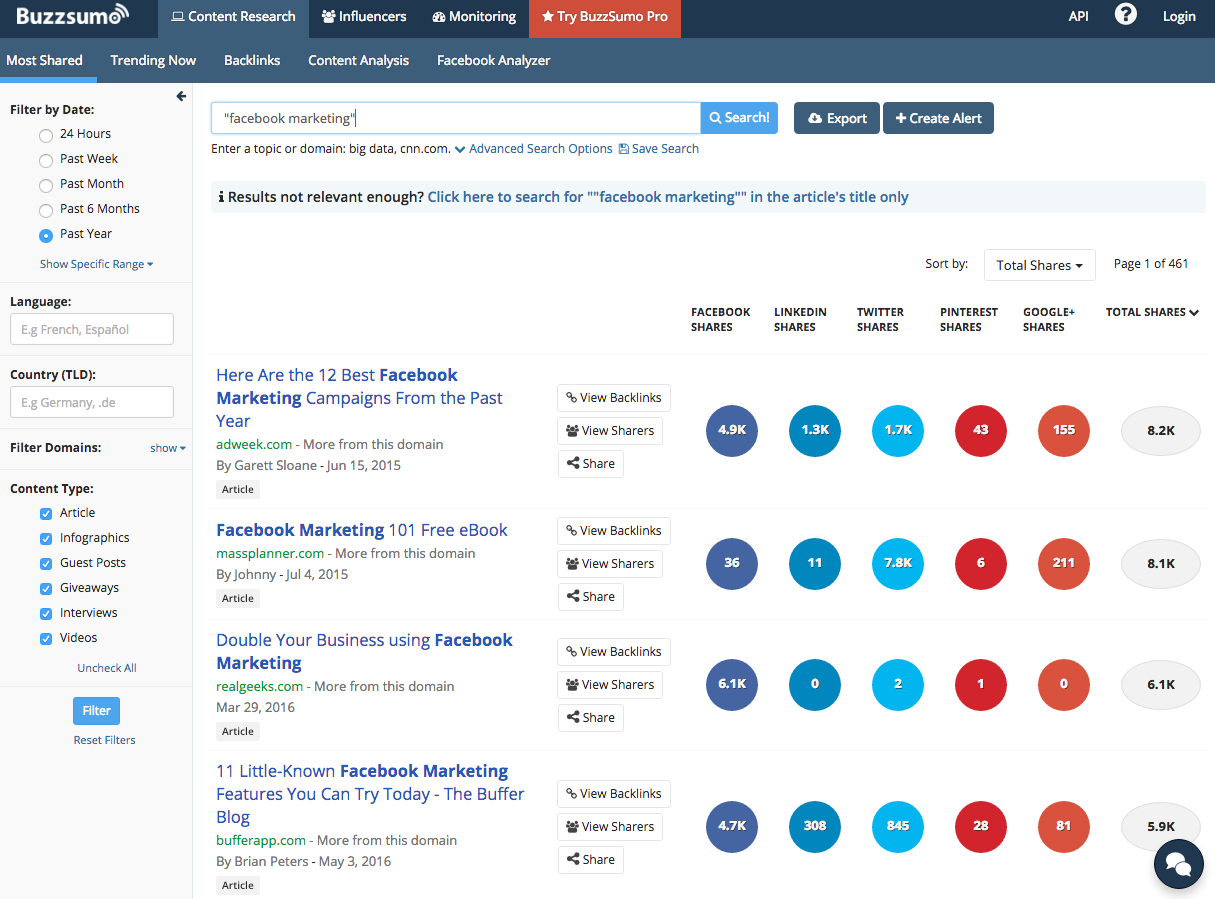The image size is (1215, 899).
Task: Expand Advanced Search Options
Action: click(x=533, y=149)
